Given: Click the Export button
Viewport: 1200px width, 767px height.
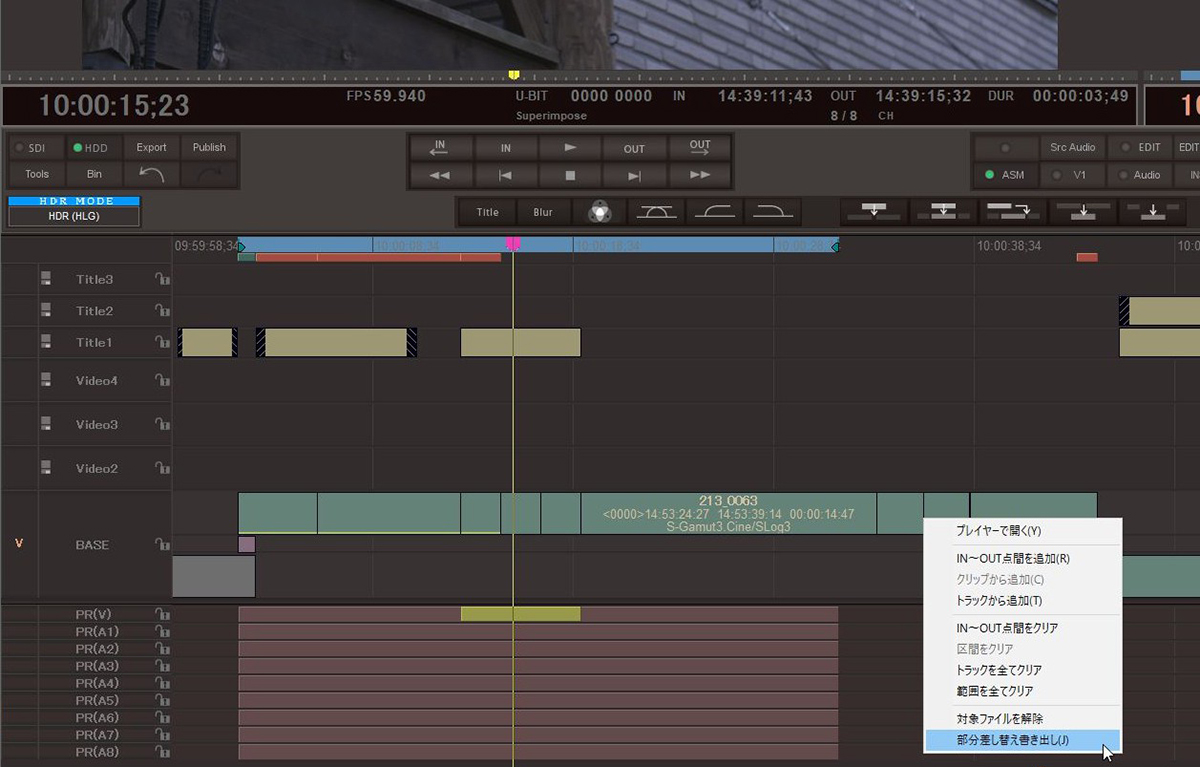Looking at the screenshot, I should pyautogui.click(x=151, y=147).
